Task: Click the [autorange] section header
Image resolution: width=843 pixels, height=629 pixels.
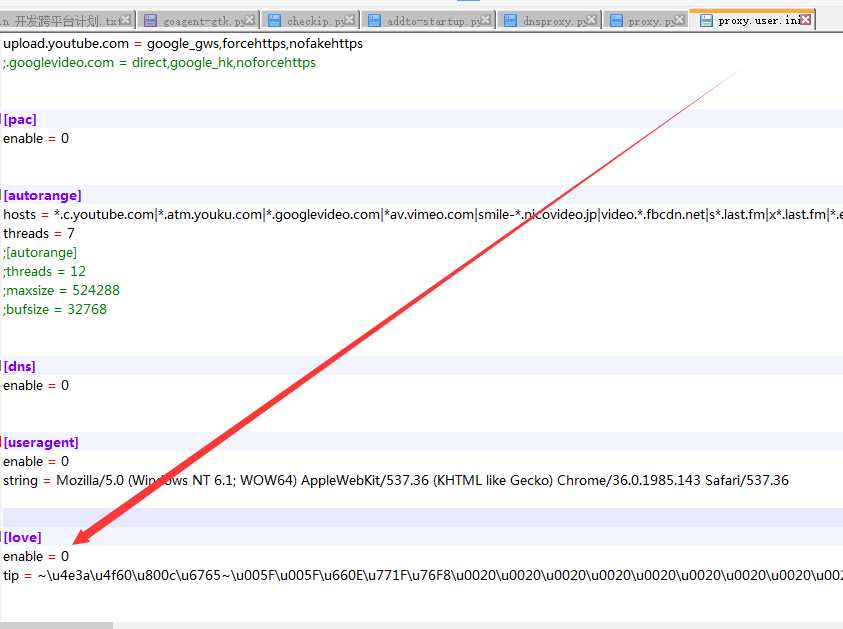Action: 42,195
